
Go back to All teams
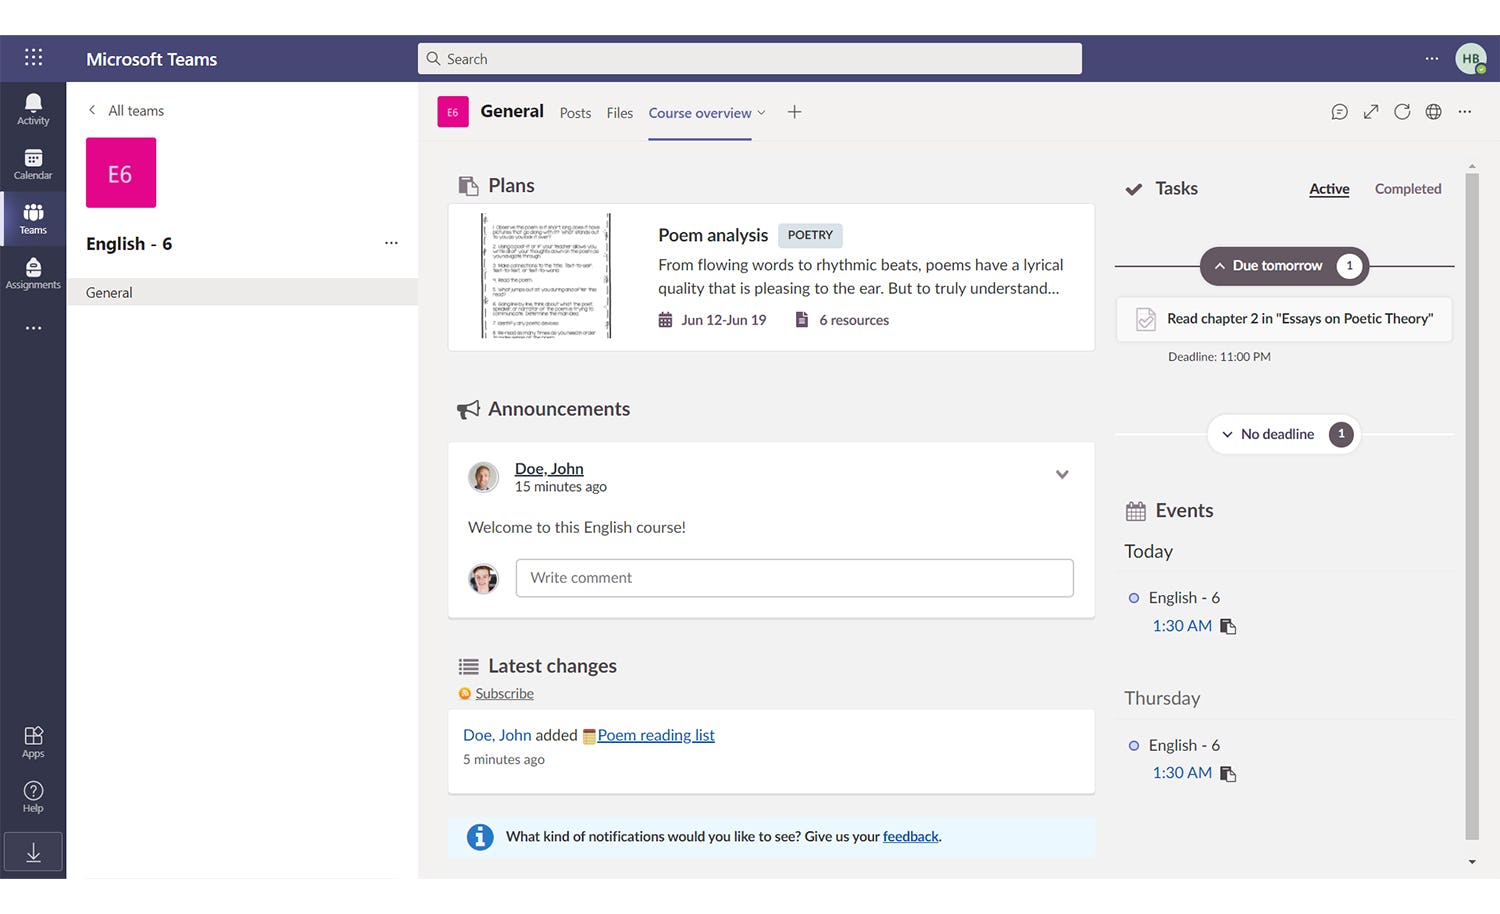pyautogui.click(x=126, y=110)
